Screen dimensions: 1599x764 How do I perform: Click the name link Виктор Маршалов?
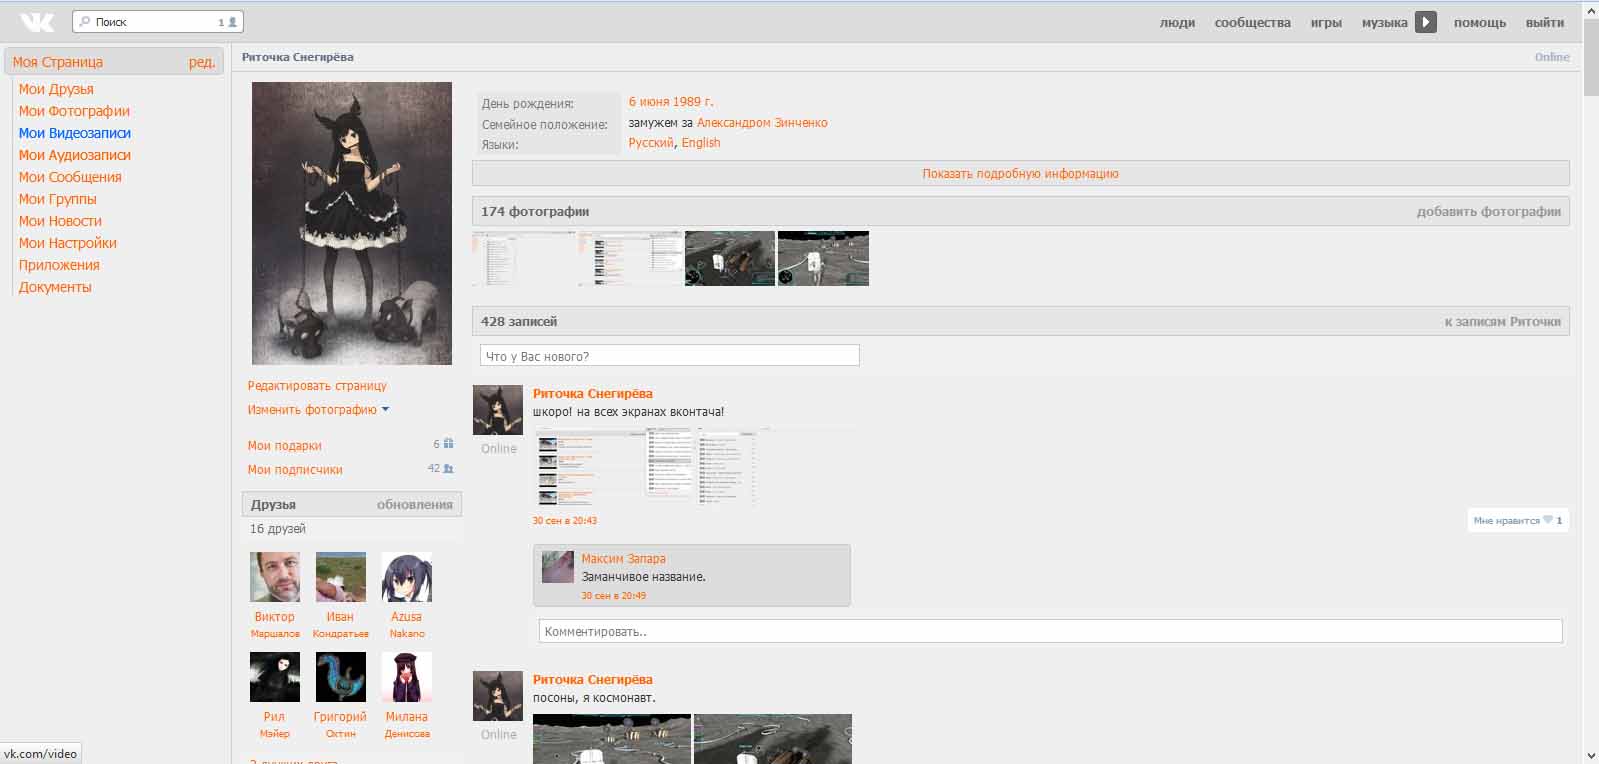275,625
